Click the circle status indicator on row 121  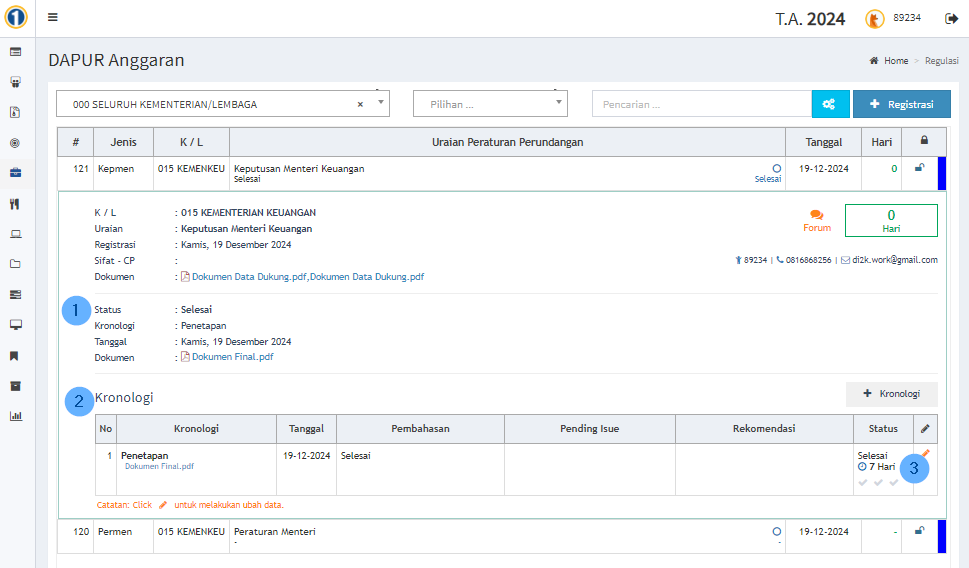[x=776, y=168]
